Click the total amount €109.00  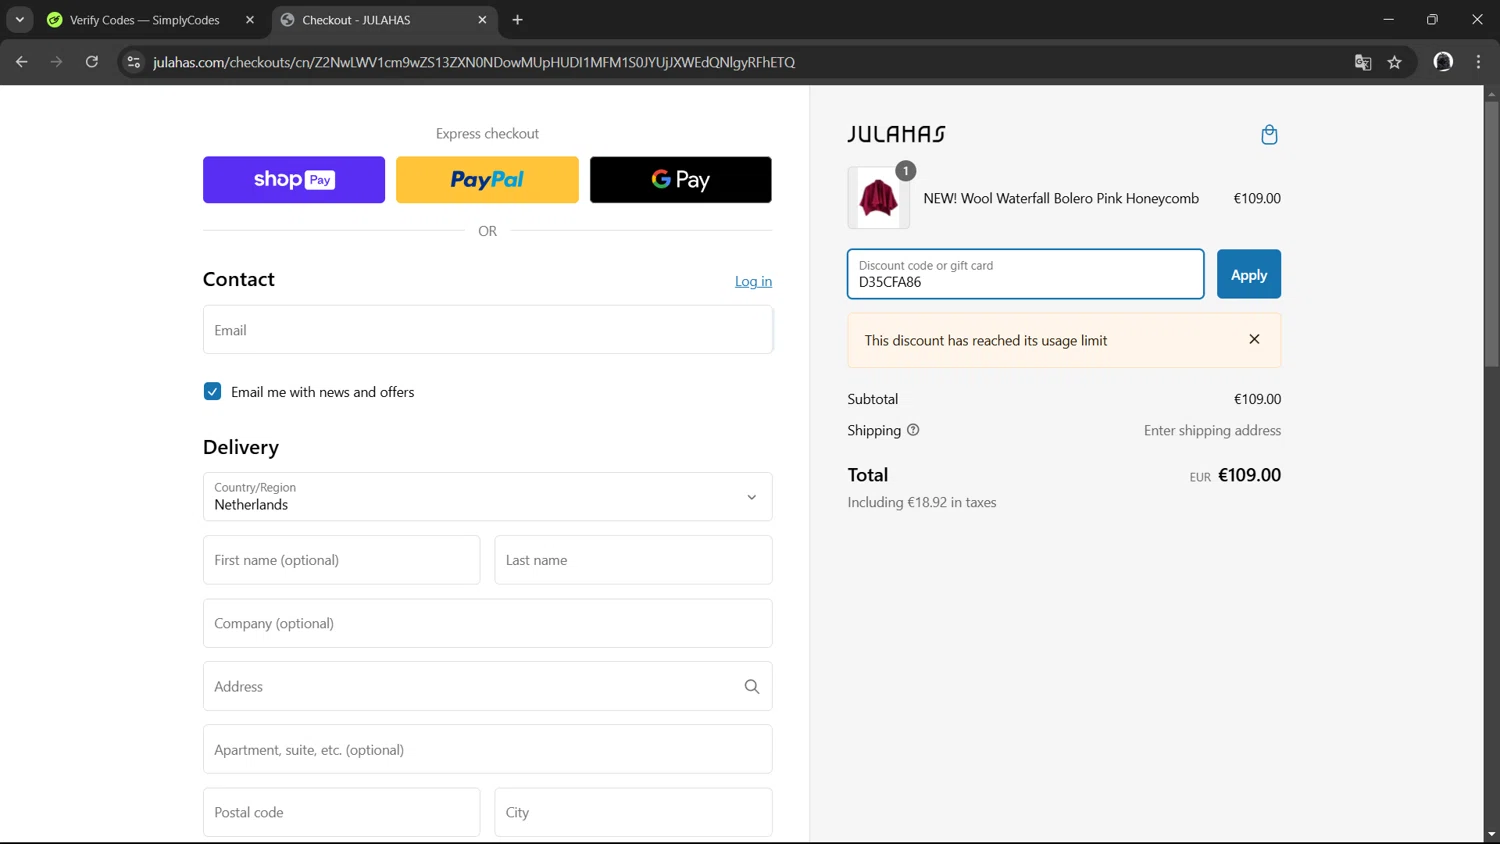click(x=1249, y=475)
